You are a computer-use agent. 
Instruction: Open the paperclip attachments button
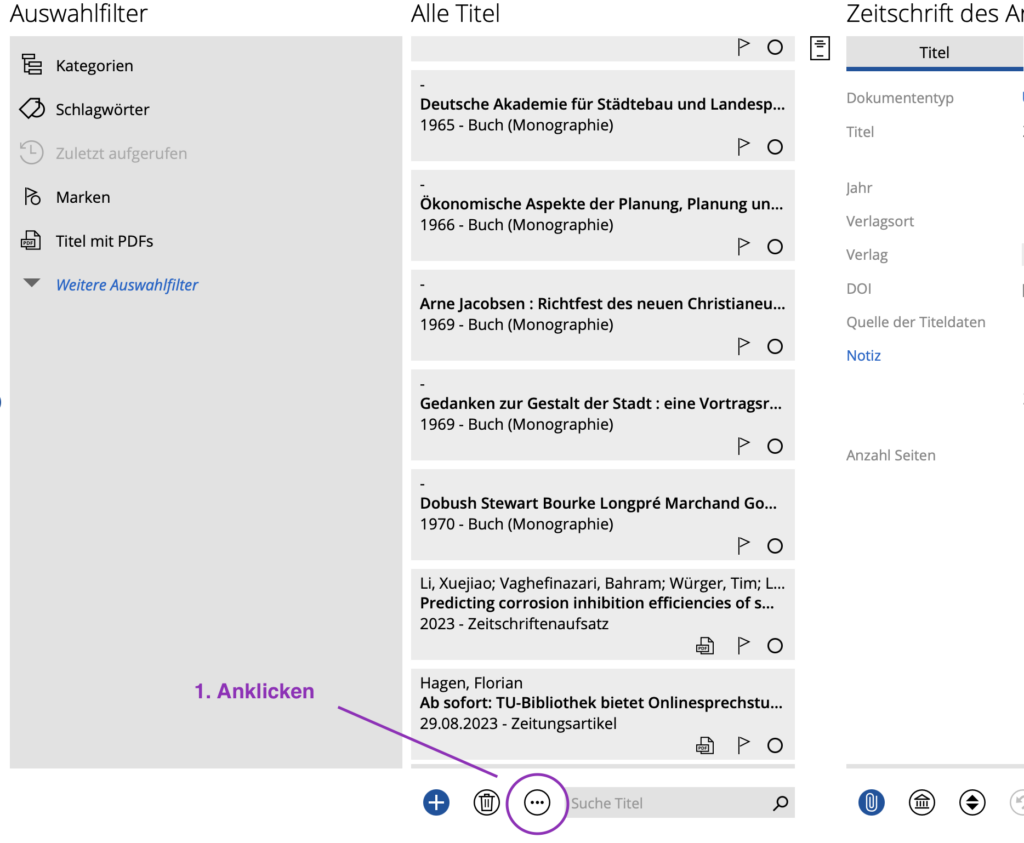pyautogui.click(x=871, y=803)
